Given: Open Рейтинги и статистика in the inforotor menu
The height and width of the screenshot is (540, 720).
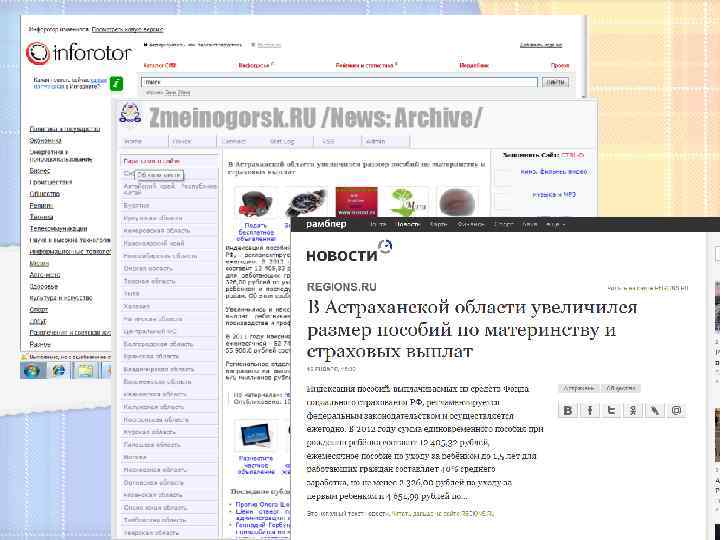Looking at the screenshot, I should (366, 66).
